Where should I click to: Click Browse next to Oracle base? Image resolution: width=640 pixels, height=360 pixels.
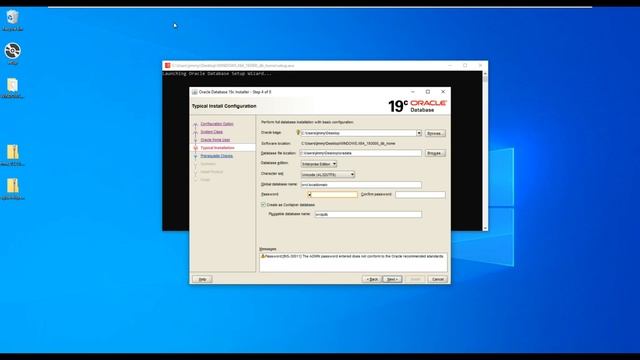[435, 133]
